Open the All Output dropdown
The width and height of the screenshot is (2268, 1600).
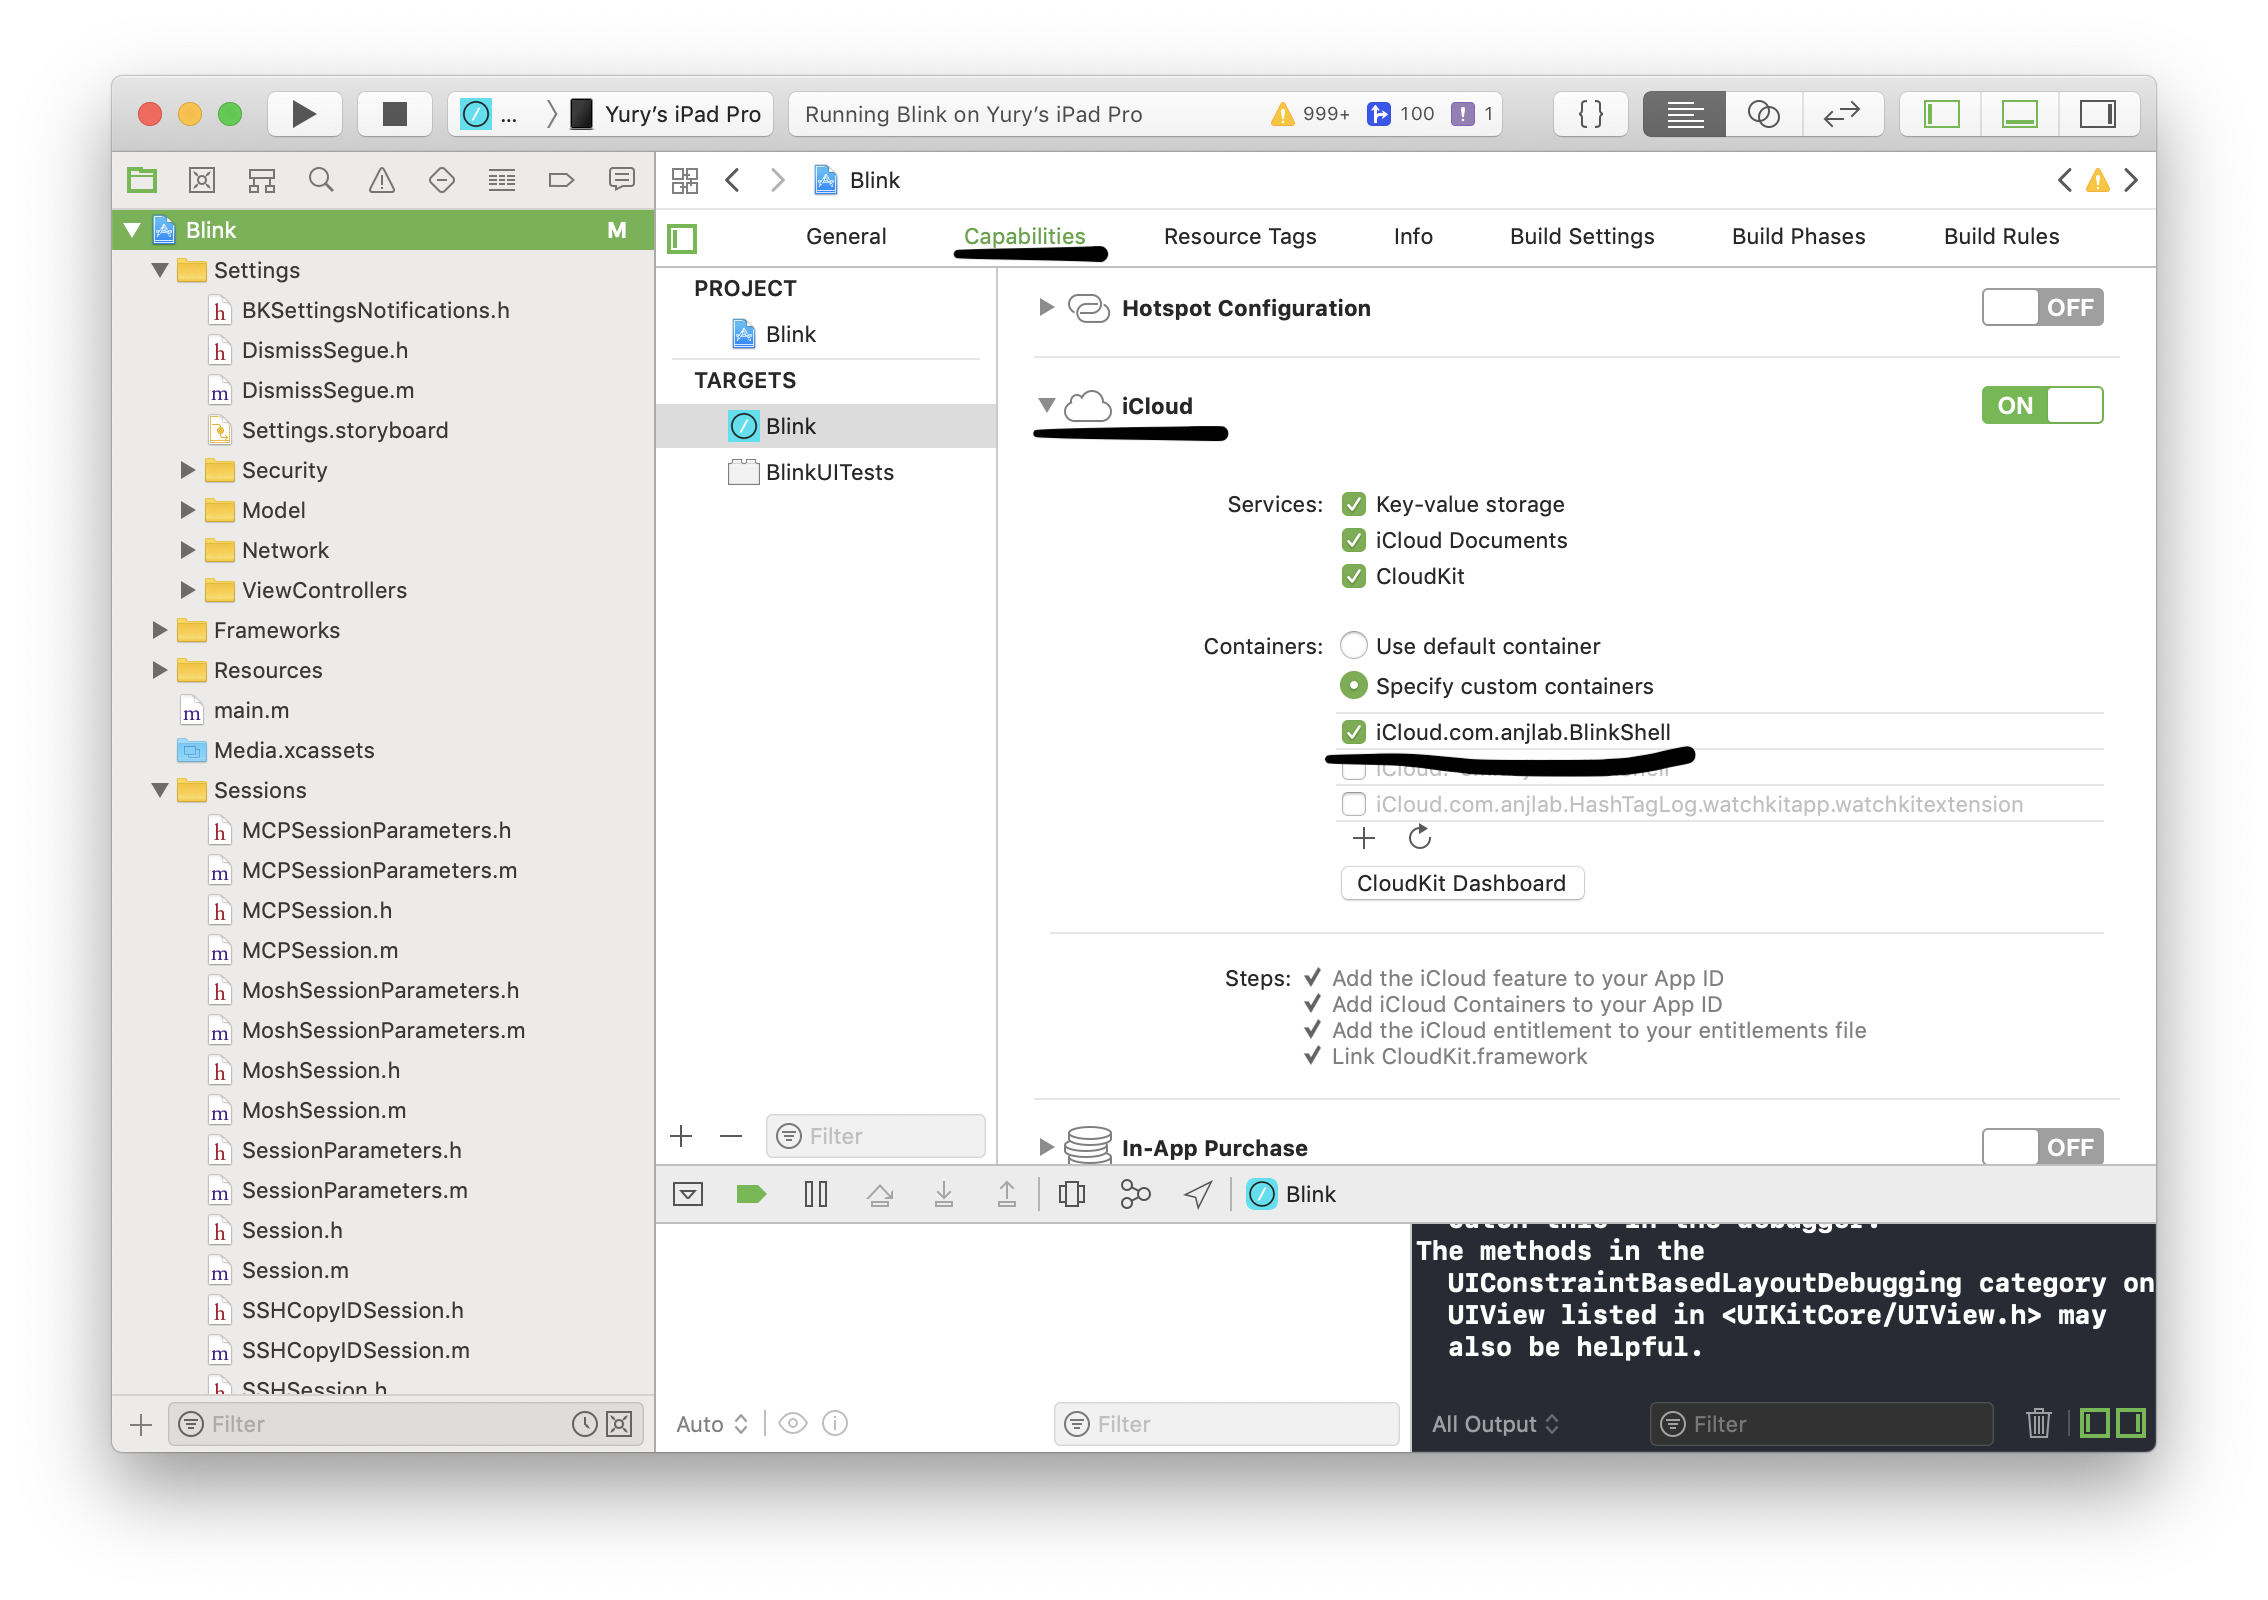(x=1495, y=1424)
